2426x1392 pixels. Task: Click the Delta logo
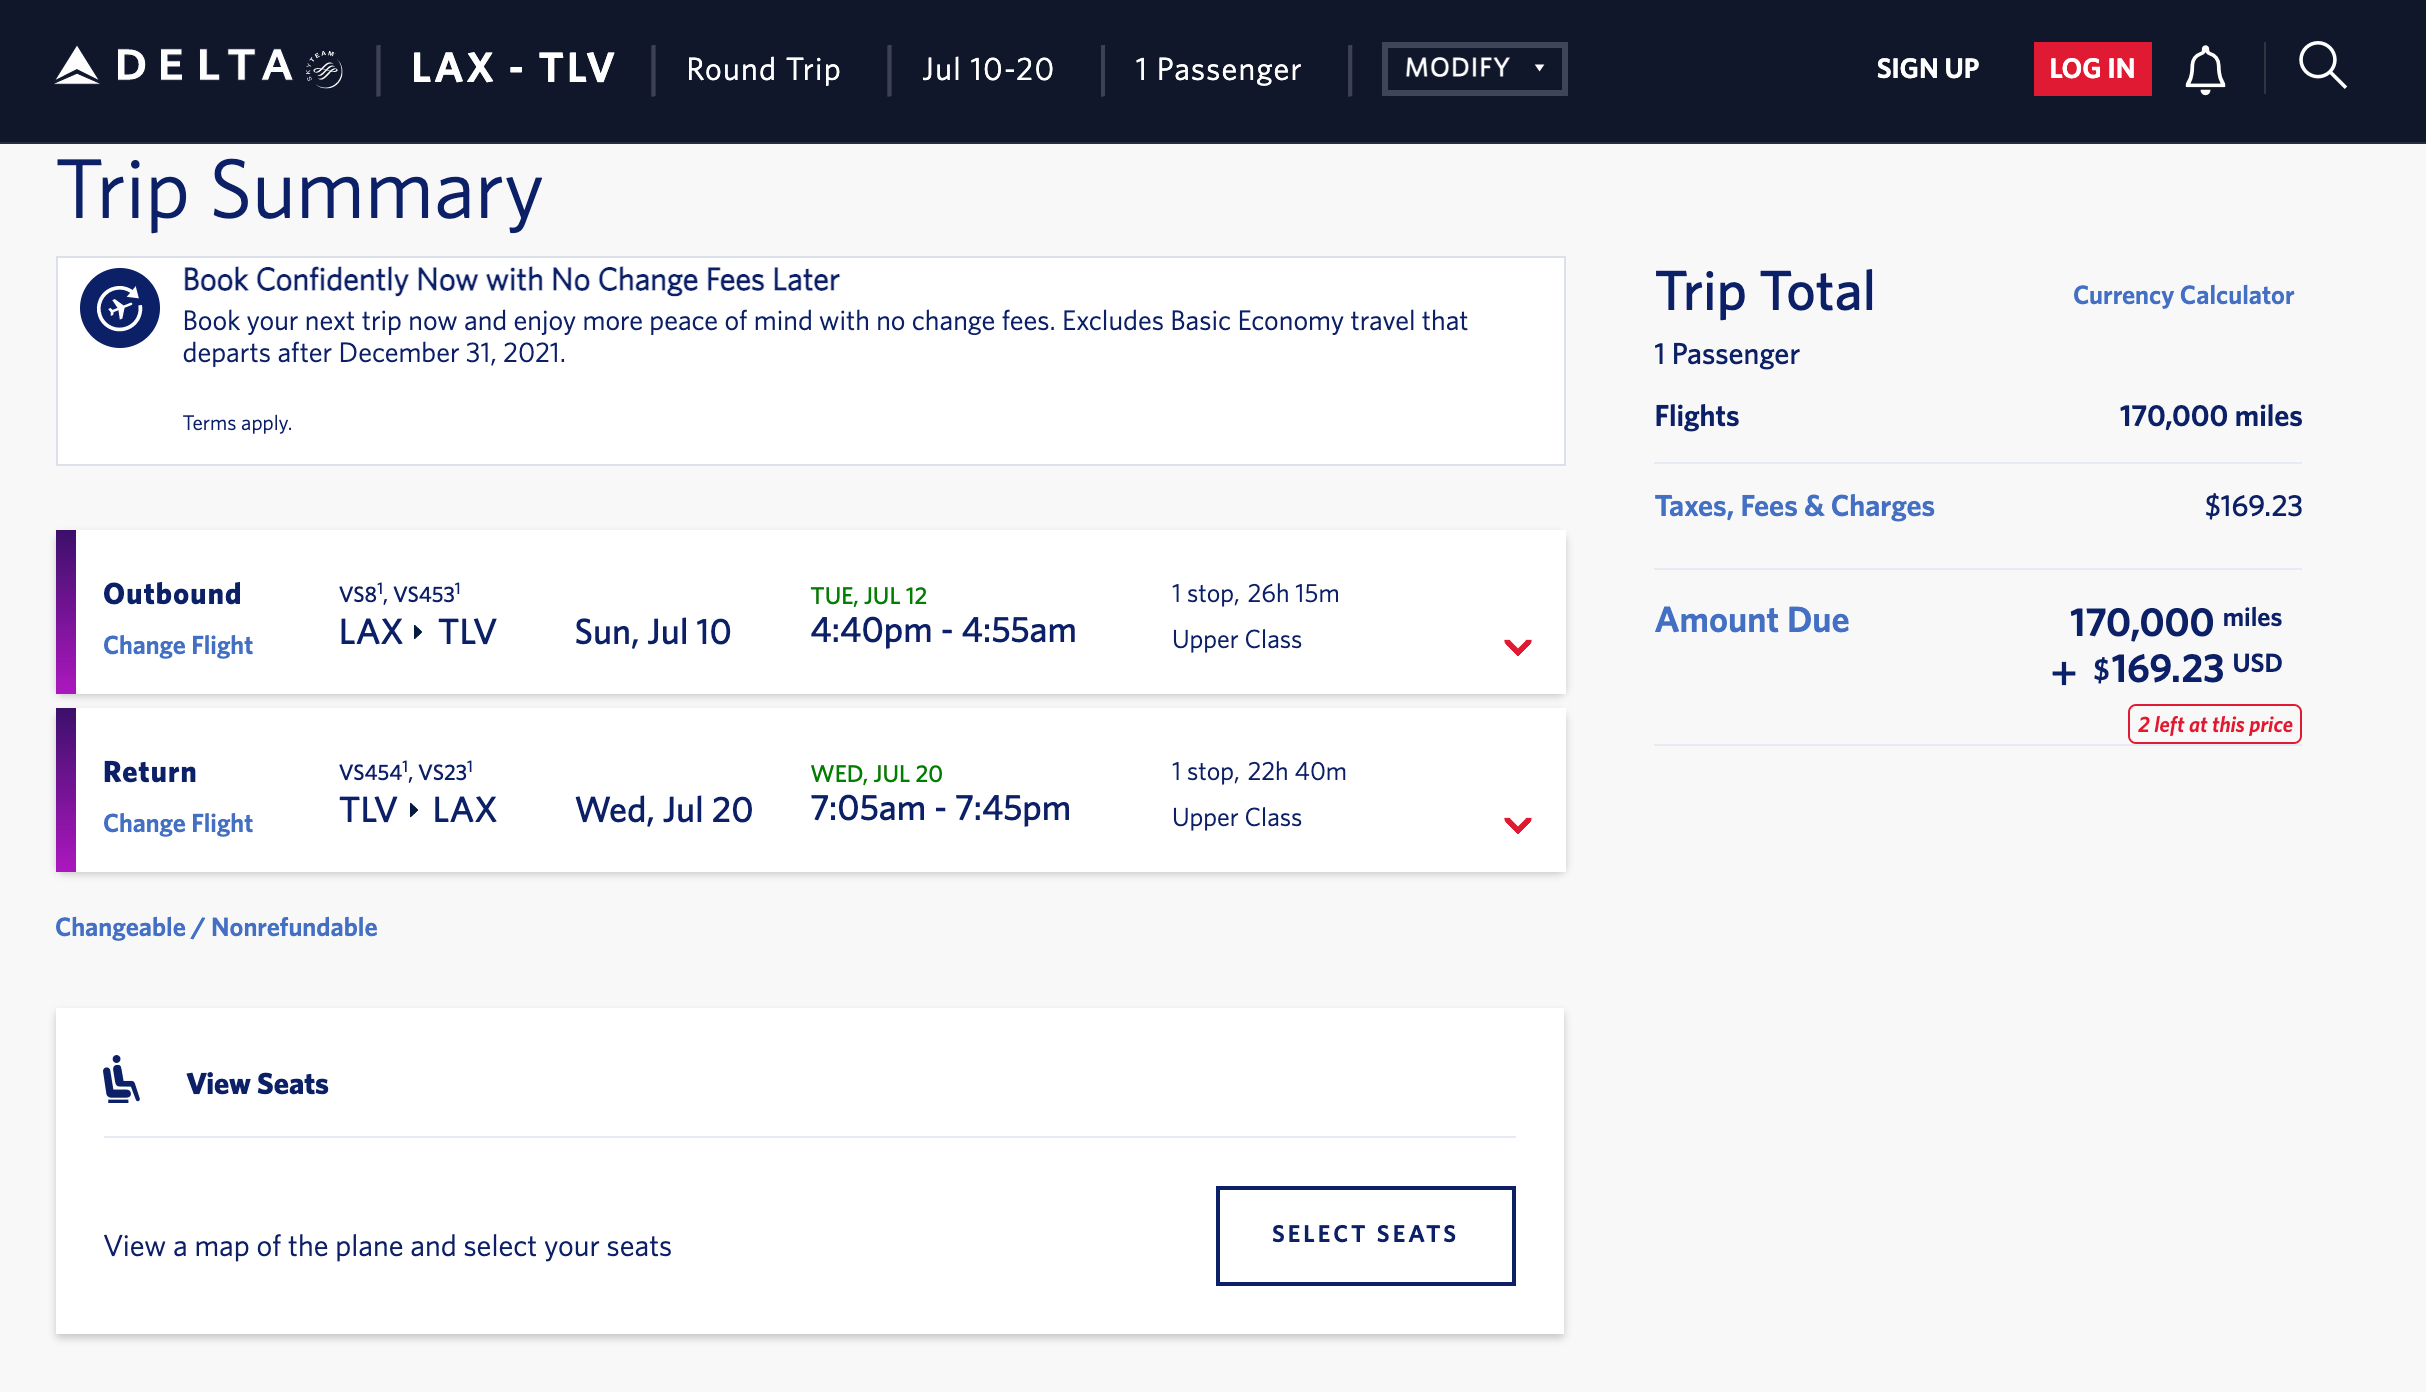coord(199,68)
